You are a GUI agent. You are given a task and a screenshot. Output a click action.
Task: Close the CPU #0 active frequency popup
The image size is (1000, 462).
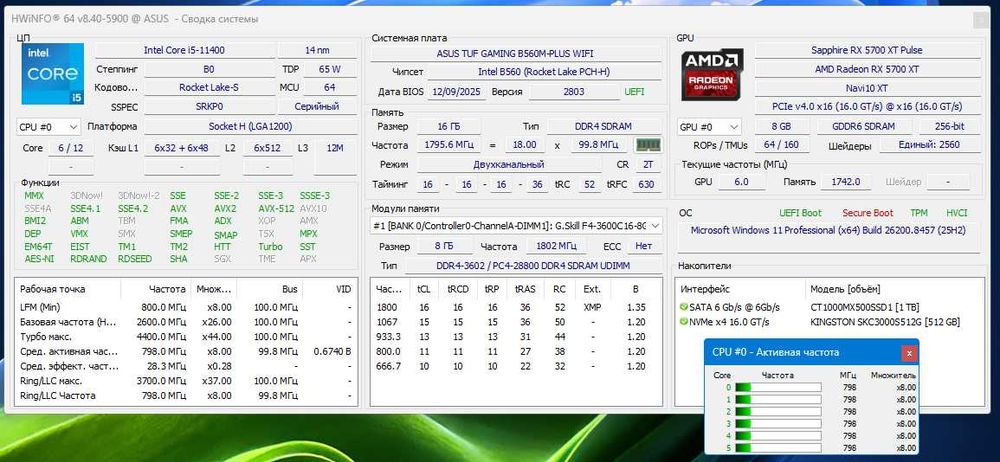[x=909, y=352]
